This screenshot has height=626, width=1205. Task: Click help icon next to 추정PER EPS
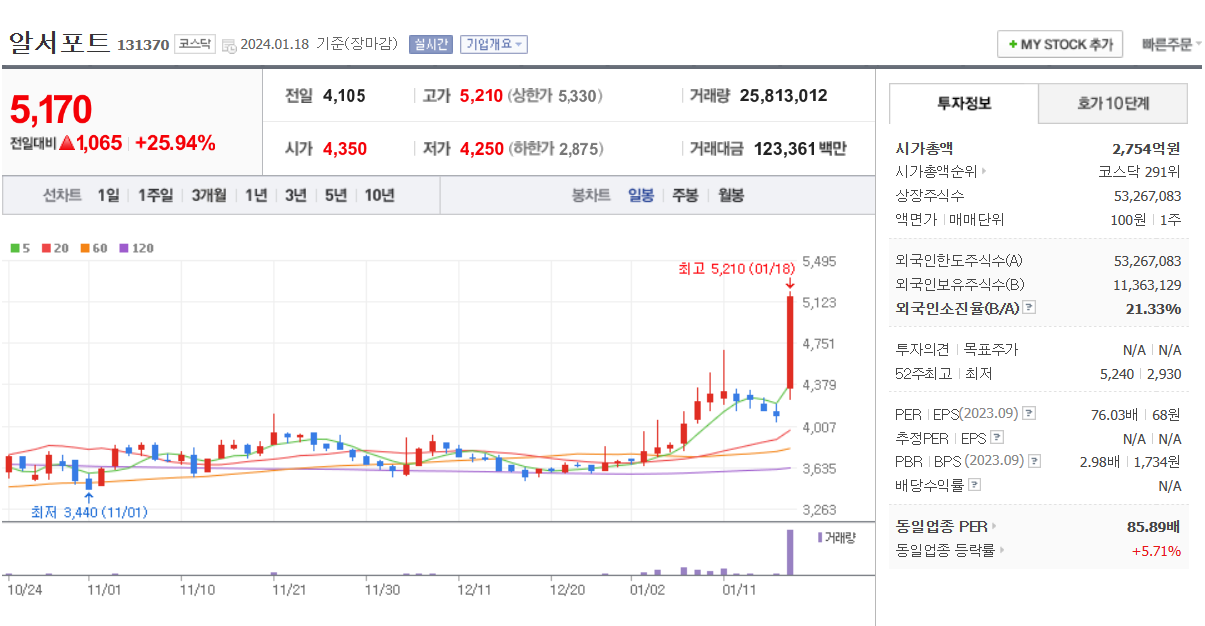[x=996, y=437]
